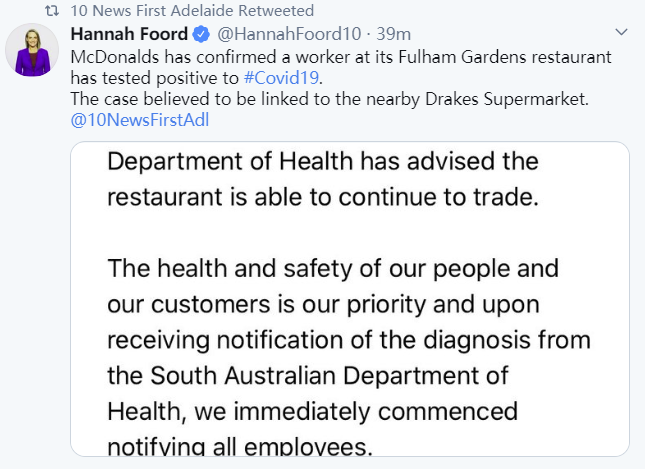Click "the South Australian Department of" line
645x469 pixels.
tap(306, 376)
